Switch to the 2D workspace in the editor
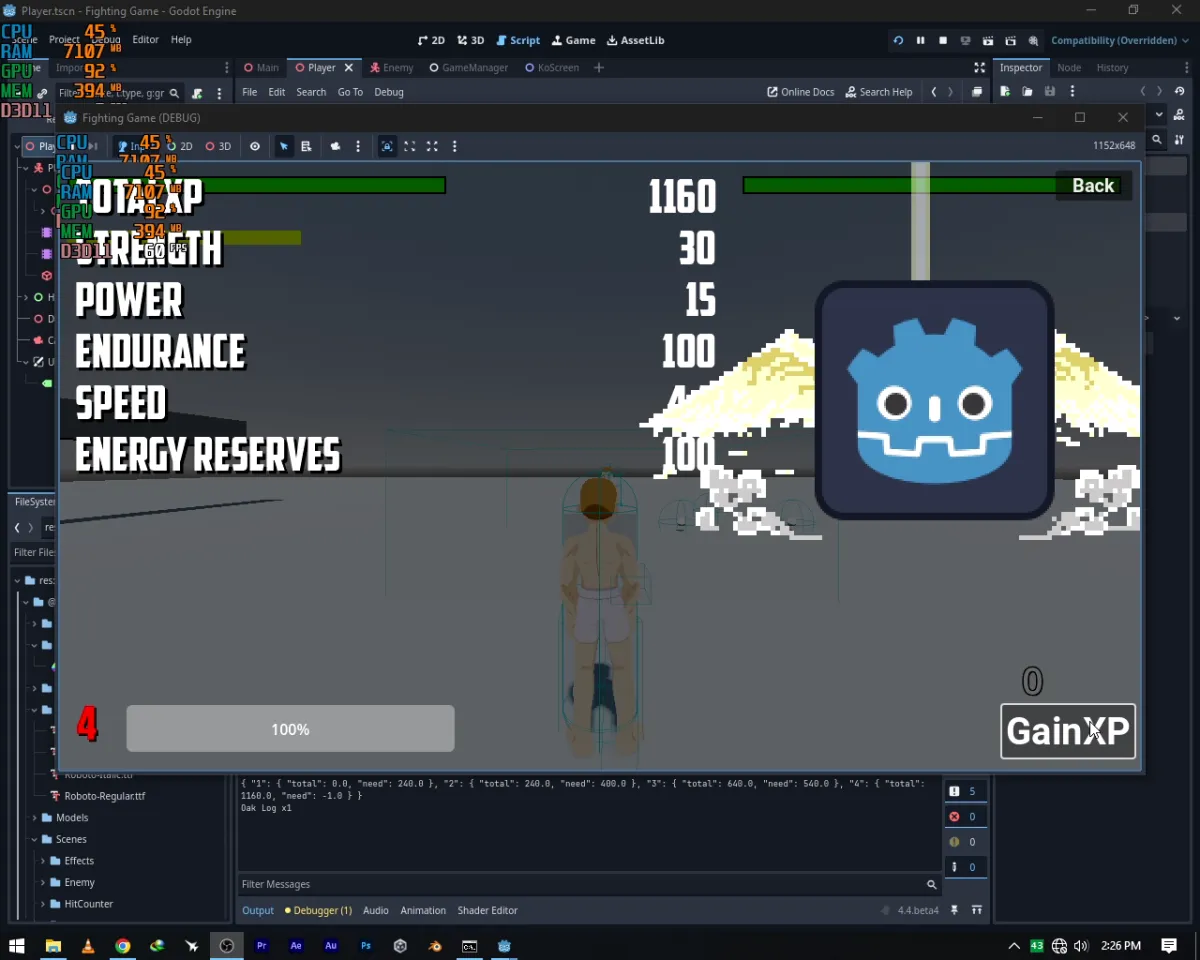This screenshot has height=960, width=1200. (x=431, y=40)
